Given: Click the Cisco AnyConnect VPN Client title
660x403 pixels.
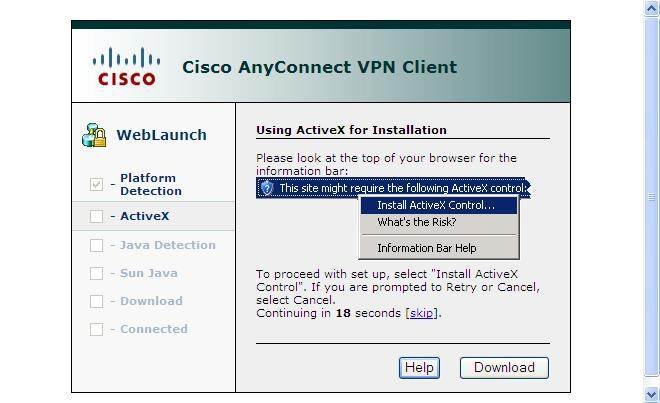Looking at the screenshot, I should point(319,68).
